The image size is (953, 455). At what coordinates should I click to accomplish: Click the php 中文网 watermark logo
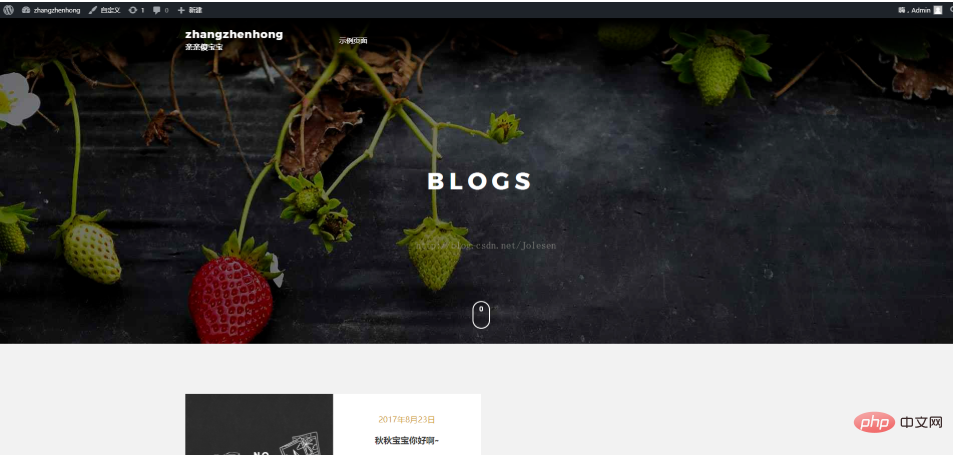tap(898, 422)
